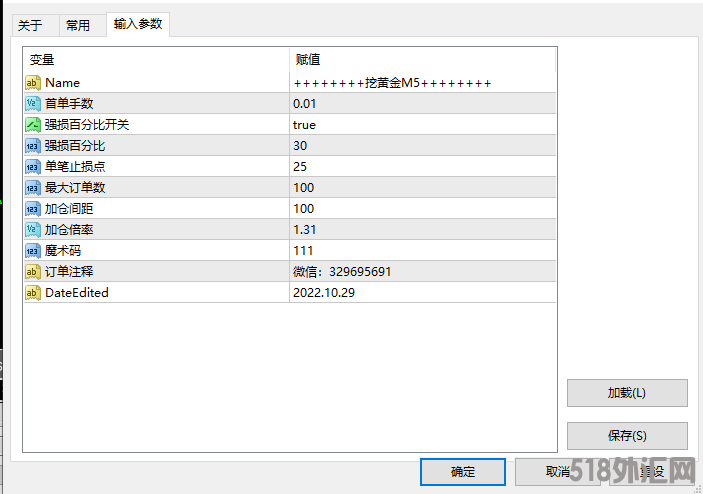Image resolution: width=703 pixels, height=494 pixels.
Task: Click the integer icon beside 最大订单数
Action: tap(33, 187)
